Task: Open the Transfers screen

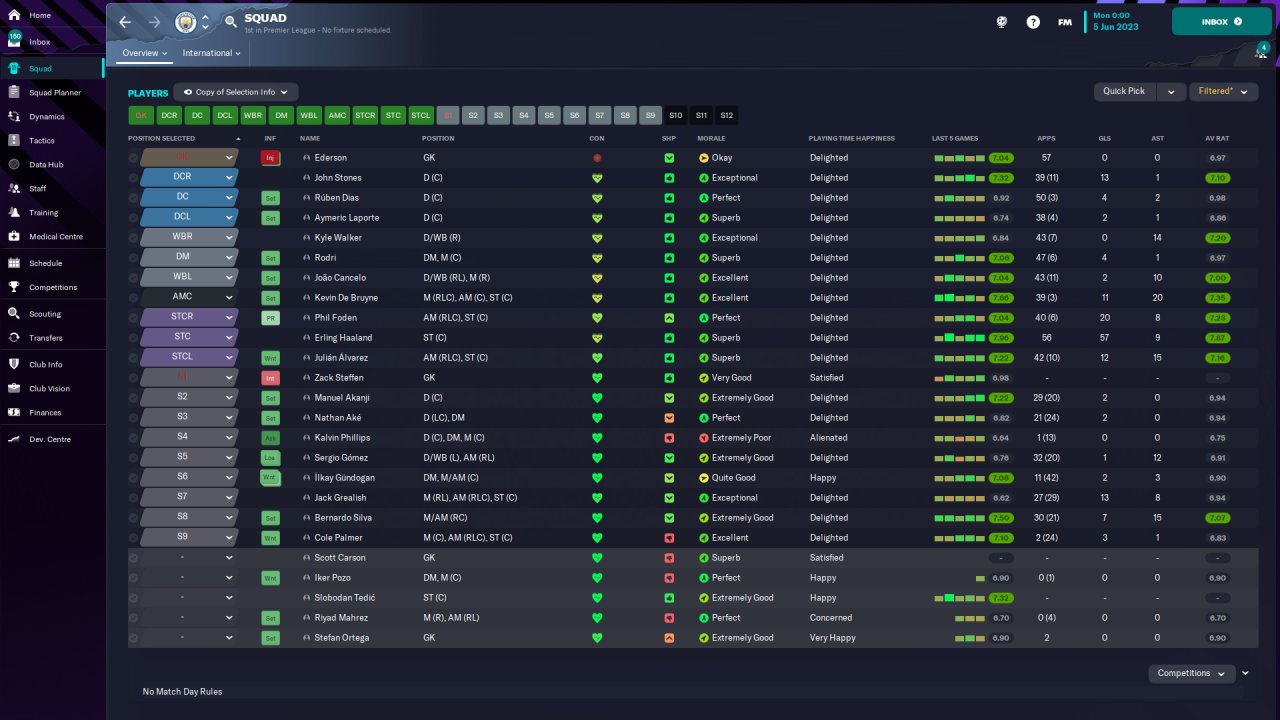Action: click(x=46, y=337)
